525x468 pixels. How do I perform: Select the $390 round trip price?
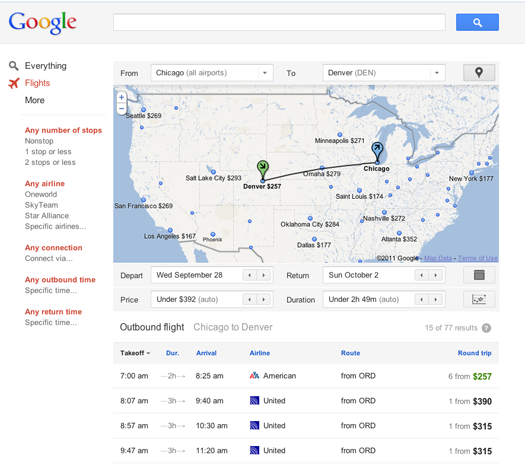pos(482,401)
